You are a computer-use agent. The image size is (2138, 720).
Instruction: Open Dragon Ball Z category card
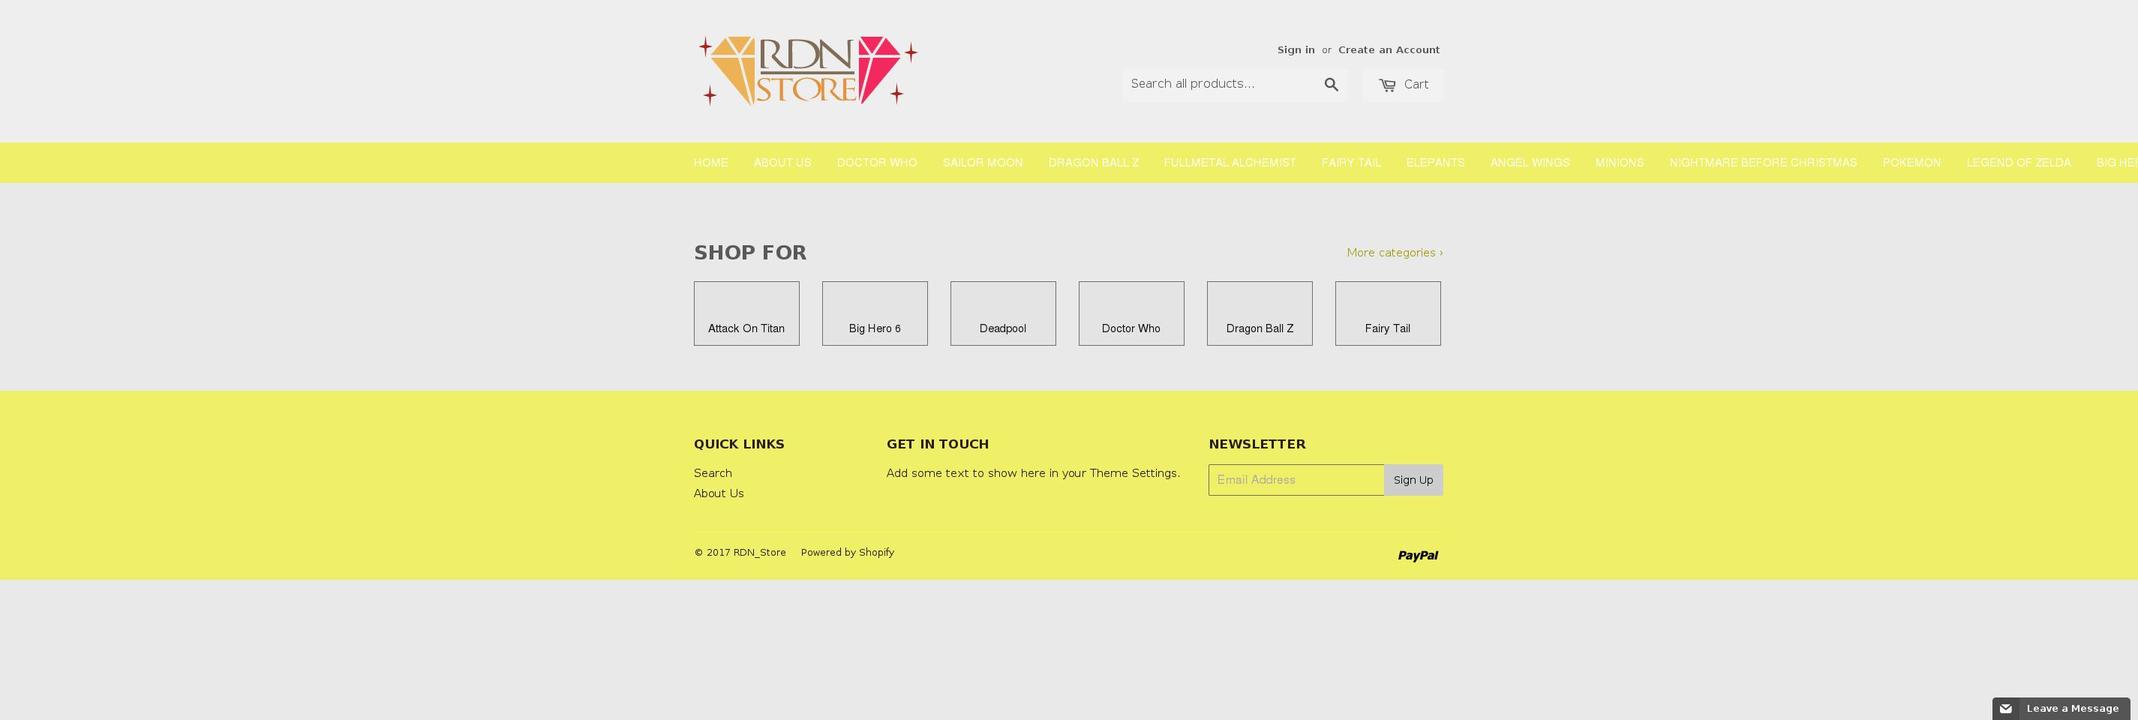click(1260, 314)
